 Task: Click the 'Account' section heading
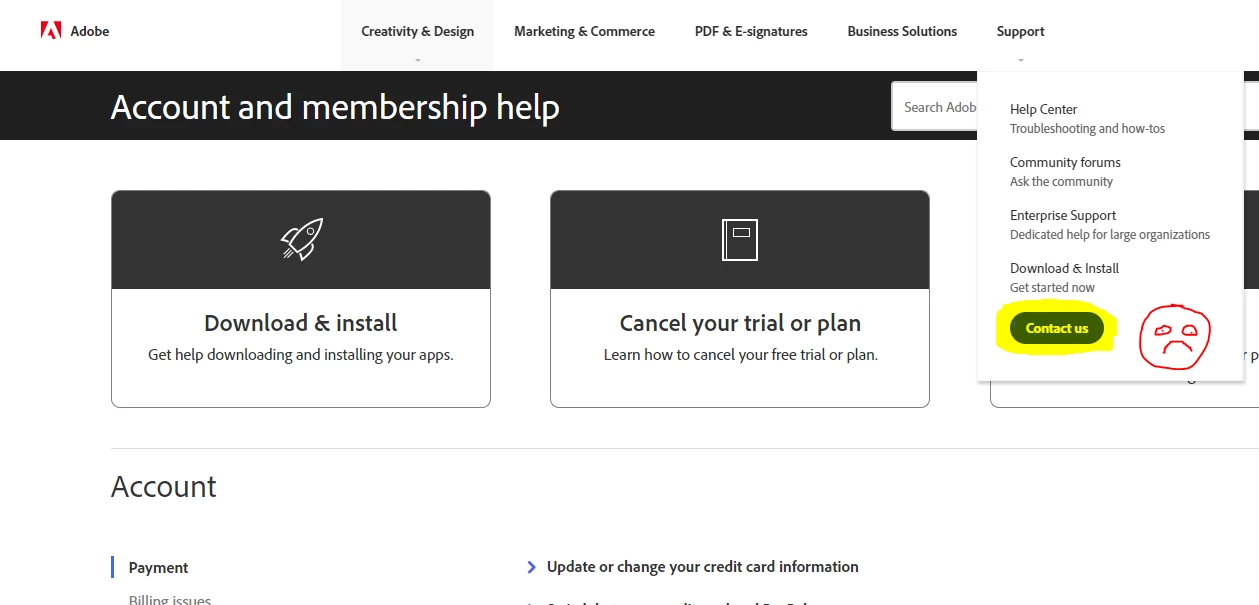(x=164, y=486)
